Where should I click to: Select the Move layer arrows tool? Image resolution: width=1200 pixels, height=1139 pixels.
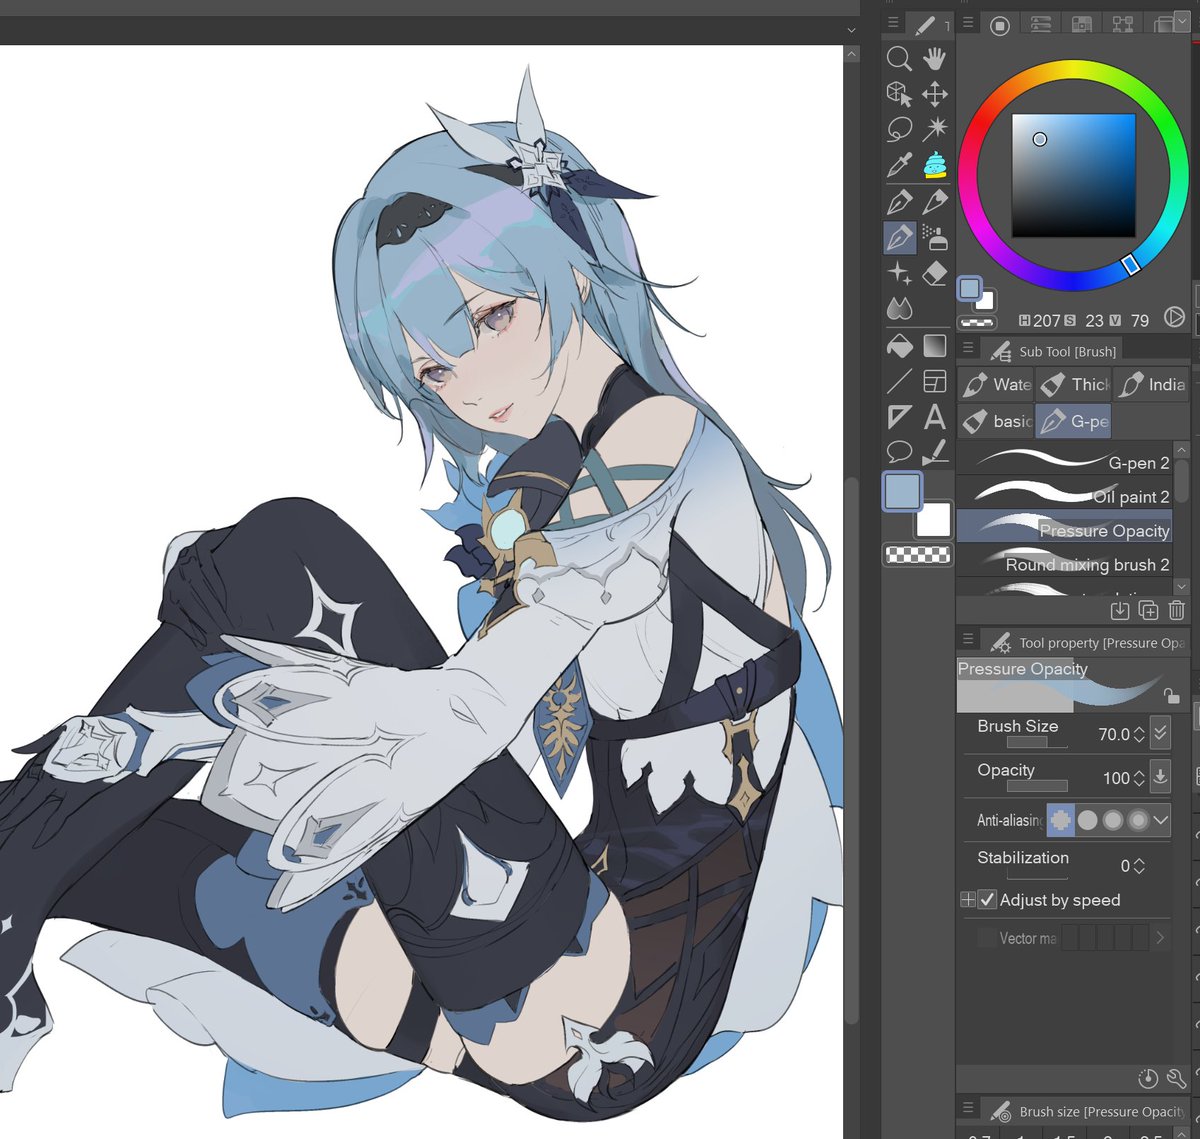[x=935, y=94]
